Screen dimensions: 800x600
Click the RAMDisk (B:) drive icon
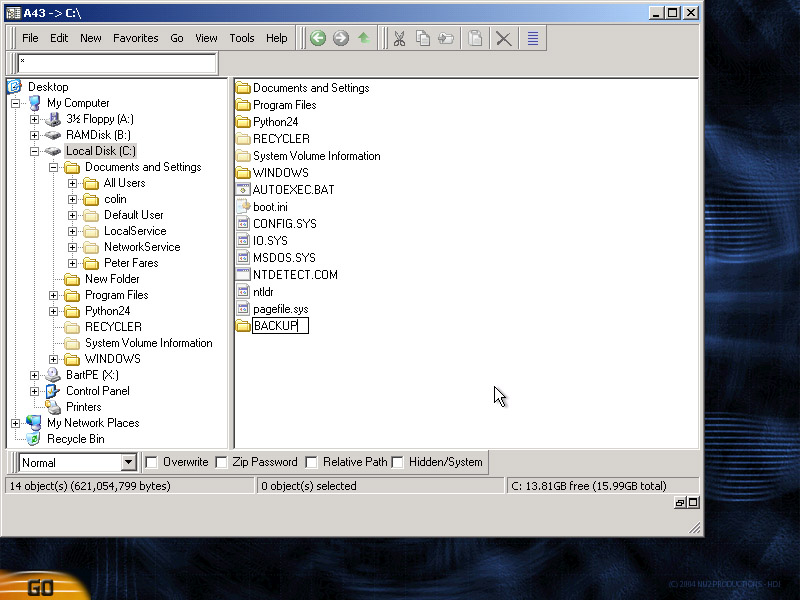53,135
